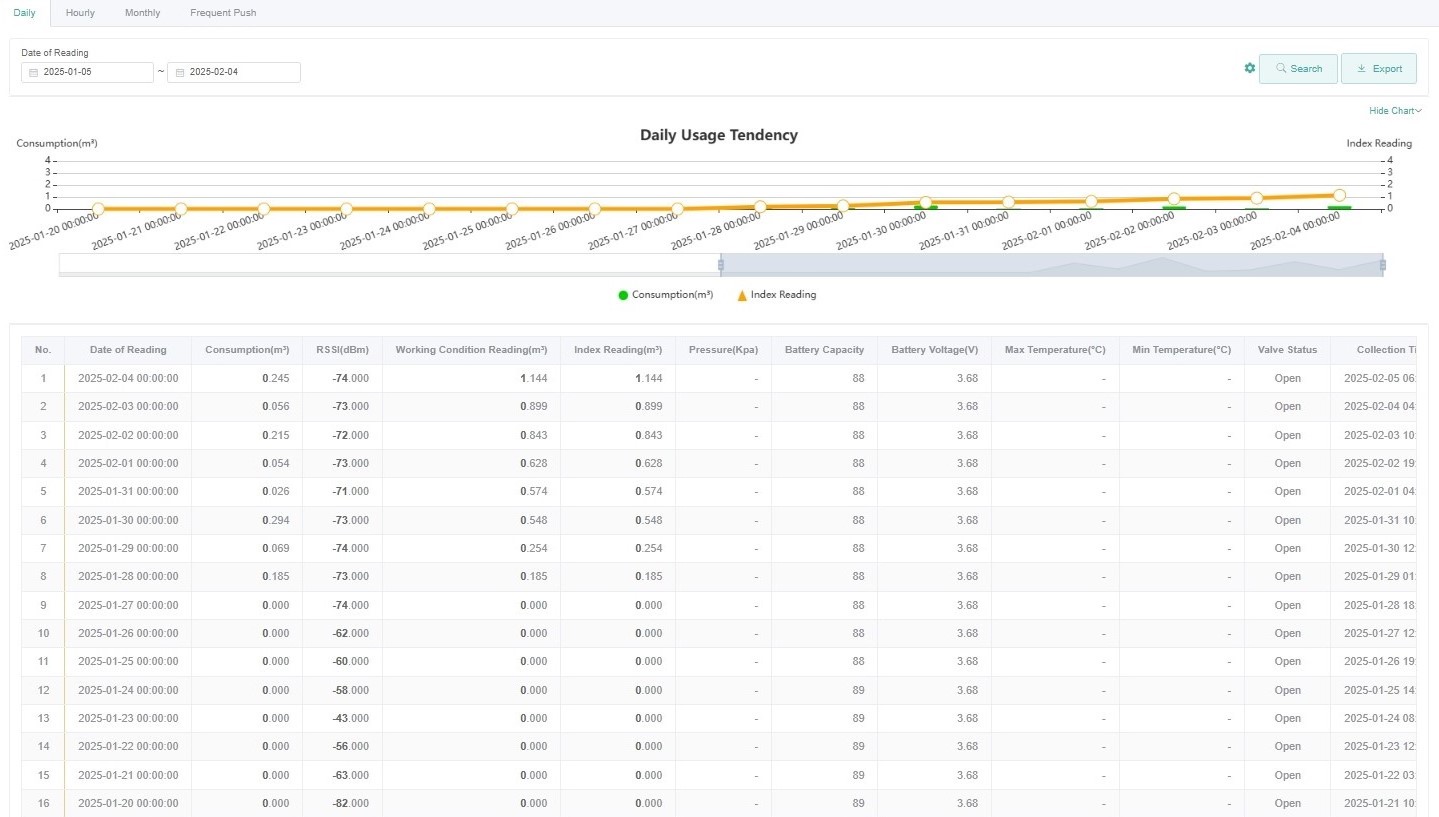Collapse the chart with Hide Chart
This screenshot has height=817, width=1439.
coord(1395,111)
